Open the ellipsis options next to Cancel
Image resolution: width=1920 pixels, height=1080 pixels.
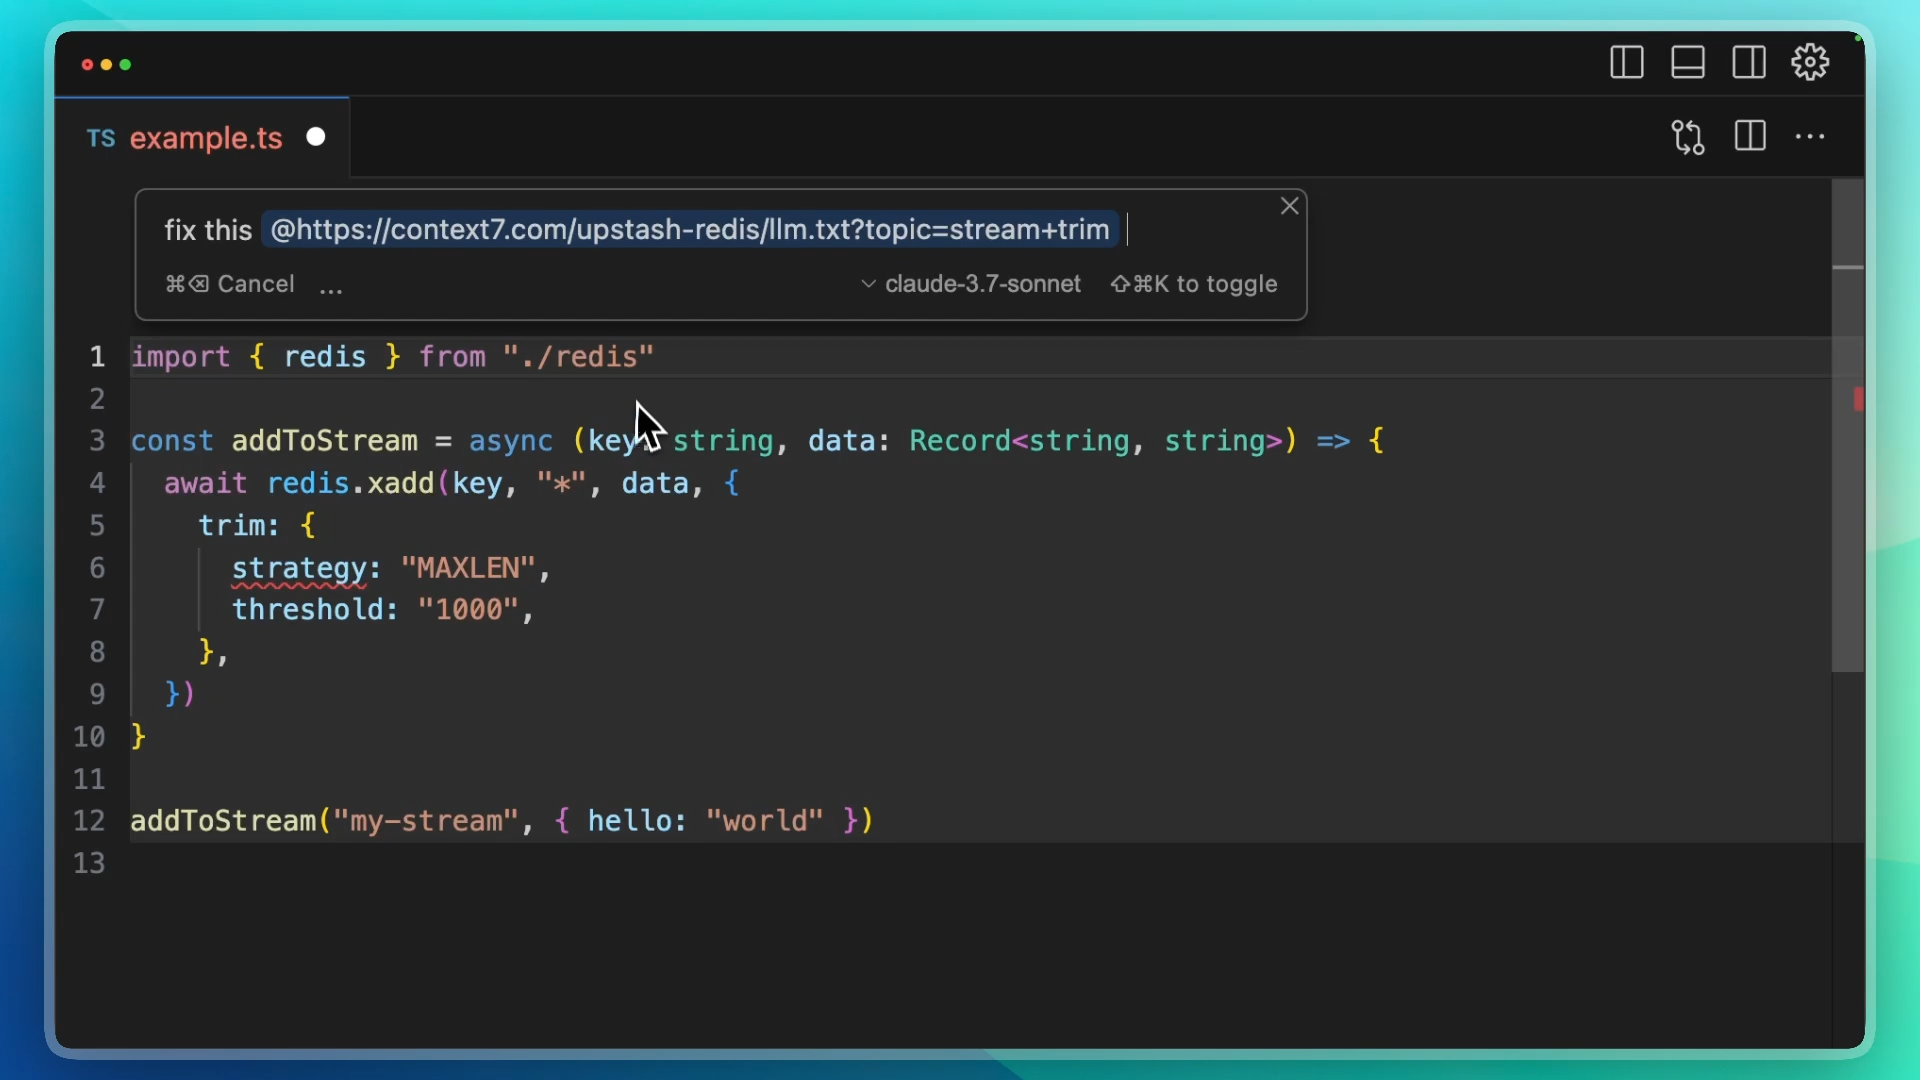[331, 287]
